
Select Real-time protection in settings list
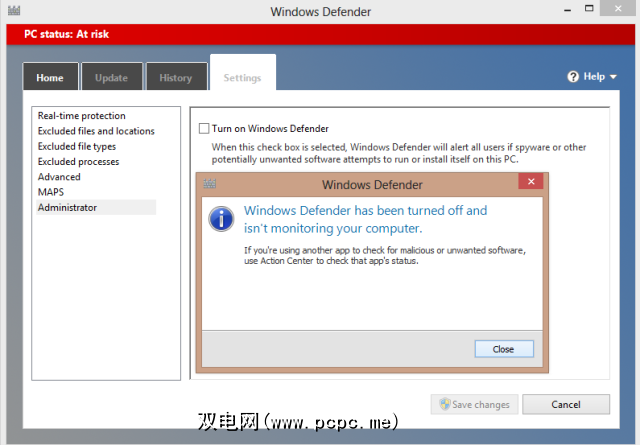click(82, 116)
